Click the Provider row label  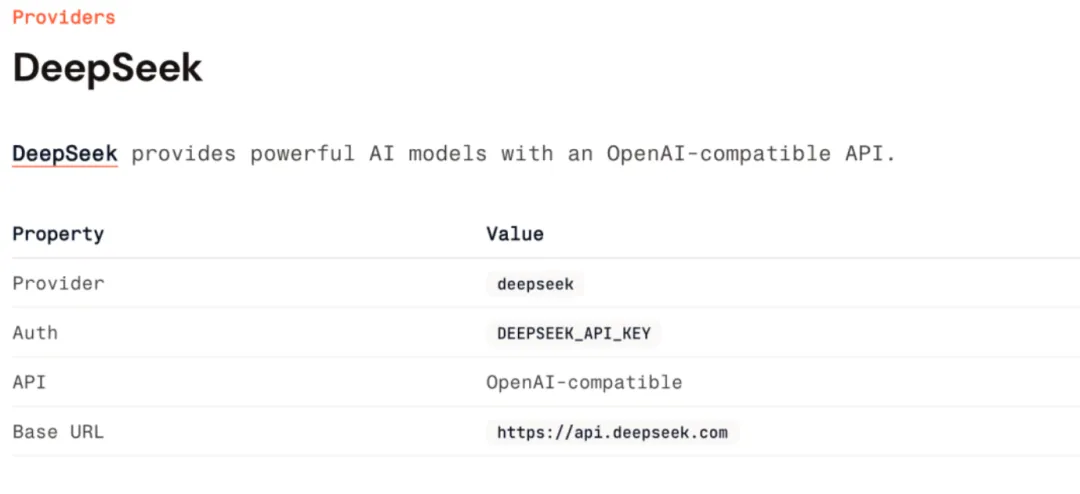pos(59,283)
